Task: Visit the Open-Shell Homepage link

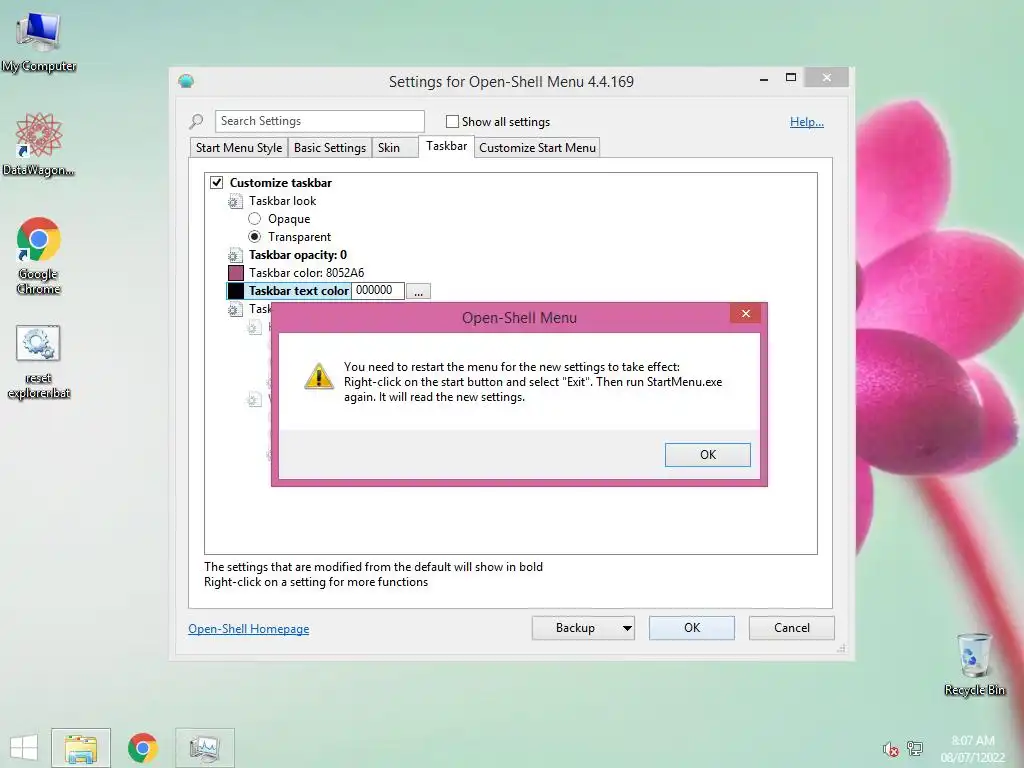Action: click(249, 629)
